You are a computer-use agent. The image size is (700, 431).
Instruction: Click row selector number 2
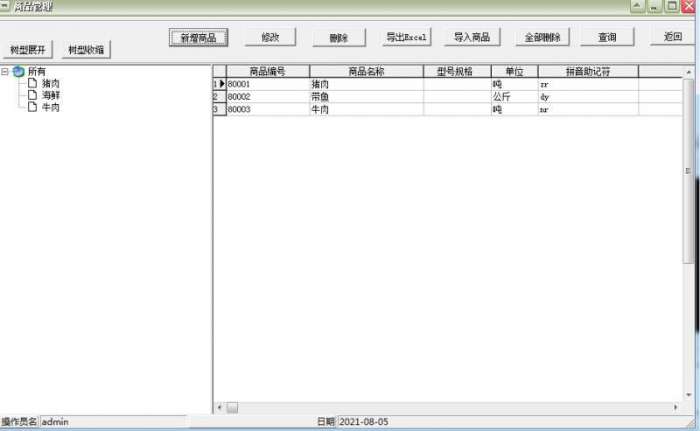point(219,96)
